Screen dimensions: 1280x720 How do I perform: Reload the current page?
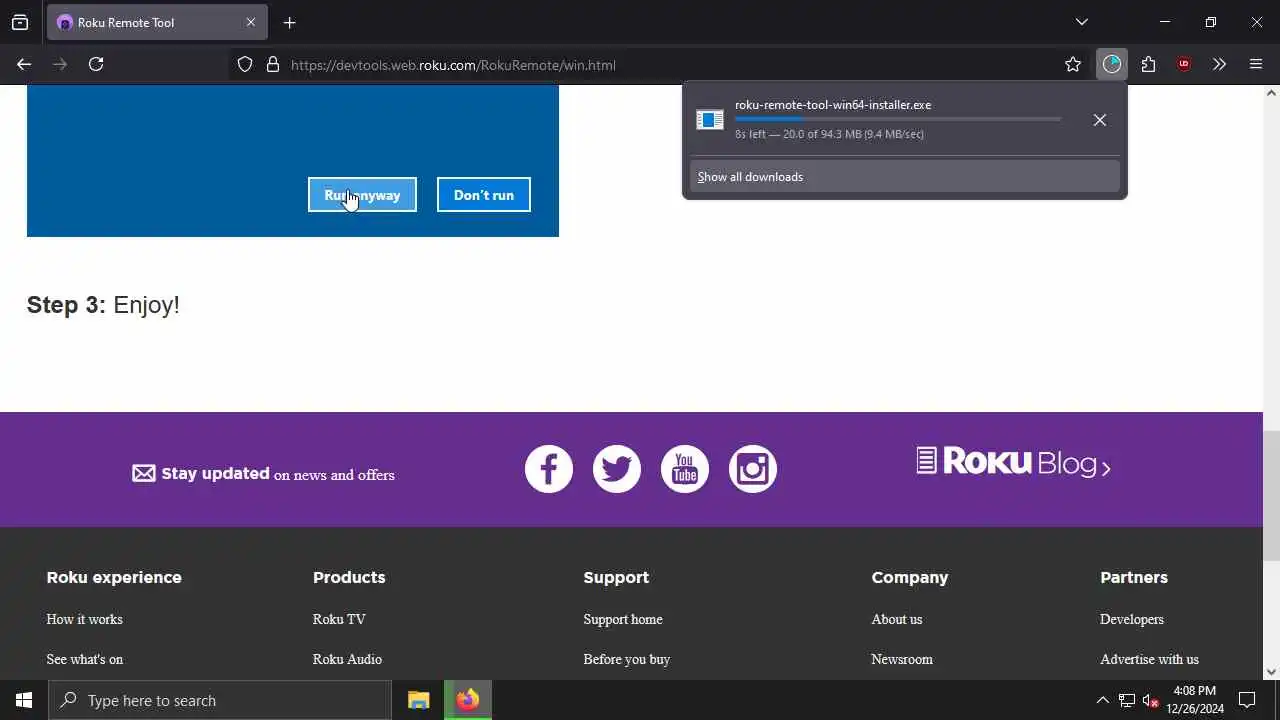(96, 64)
